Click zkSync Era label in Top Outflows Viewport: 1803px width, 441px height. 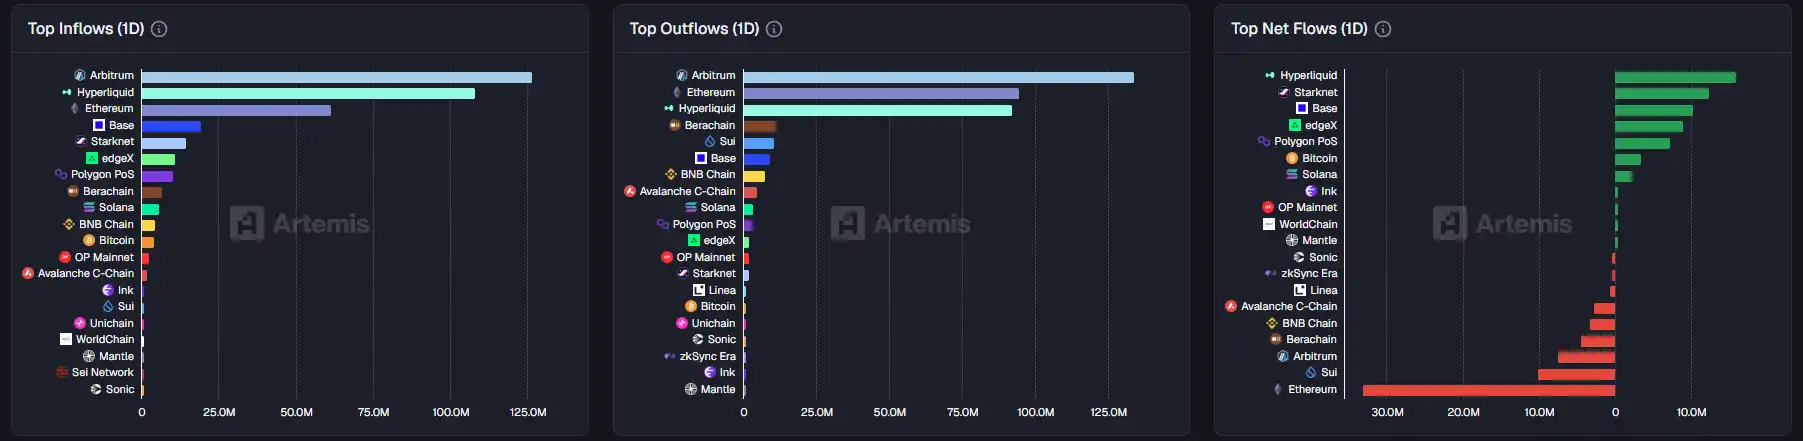pos(707,356)
